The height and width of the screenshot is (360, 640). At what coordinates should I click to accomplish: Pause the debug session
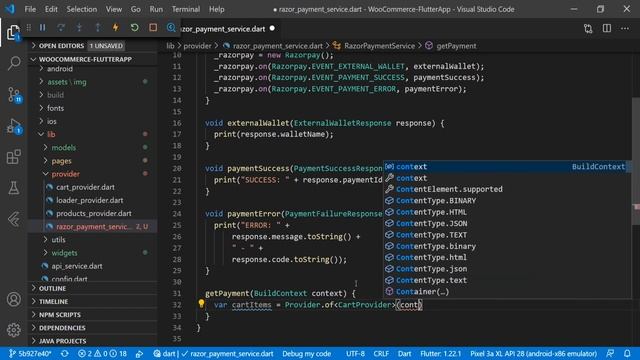(x=42, y=28)
